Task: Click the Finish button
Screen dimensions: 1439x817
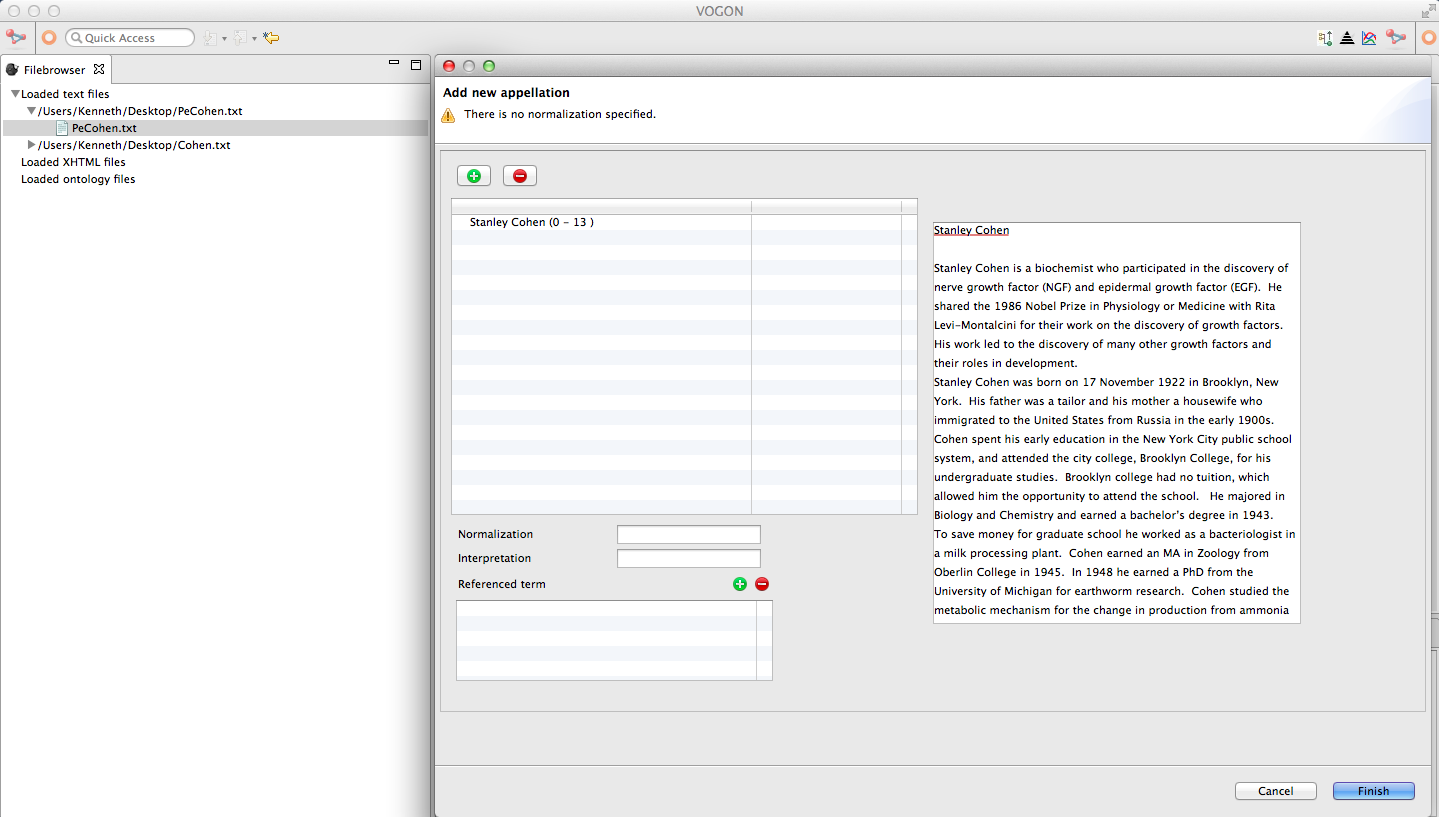Action: click(x=1374, y=791)
